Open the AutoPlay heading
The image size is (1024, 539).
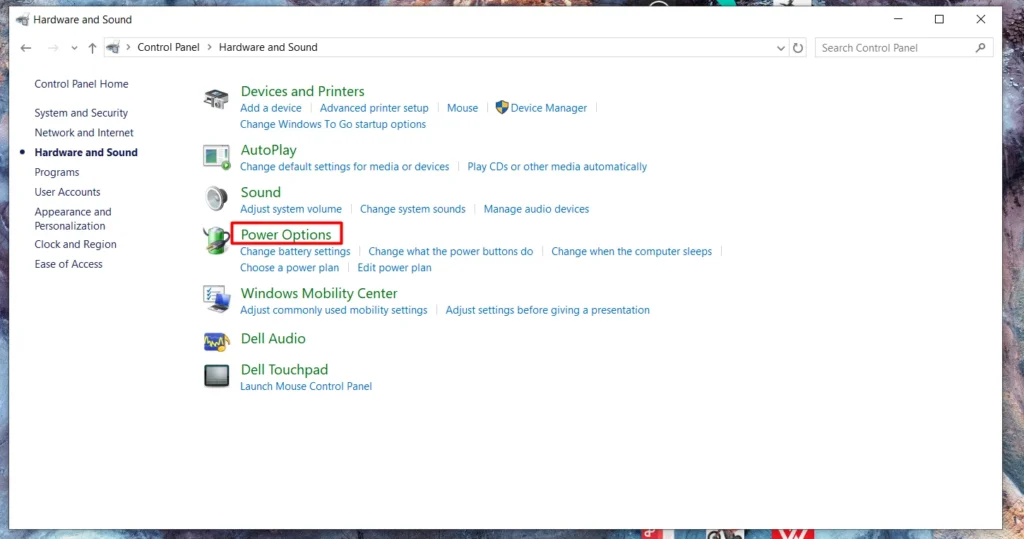click(268, 150)
